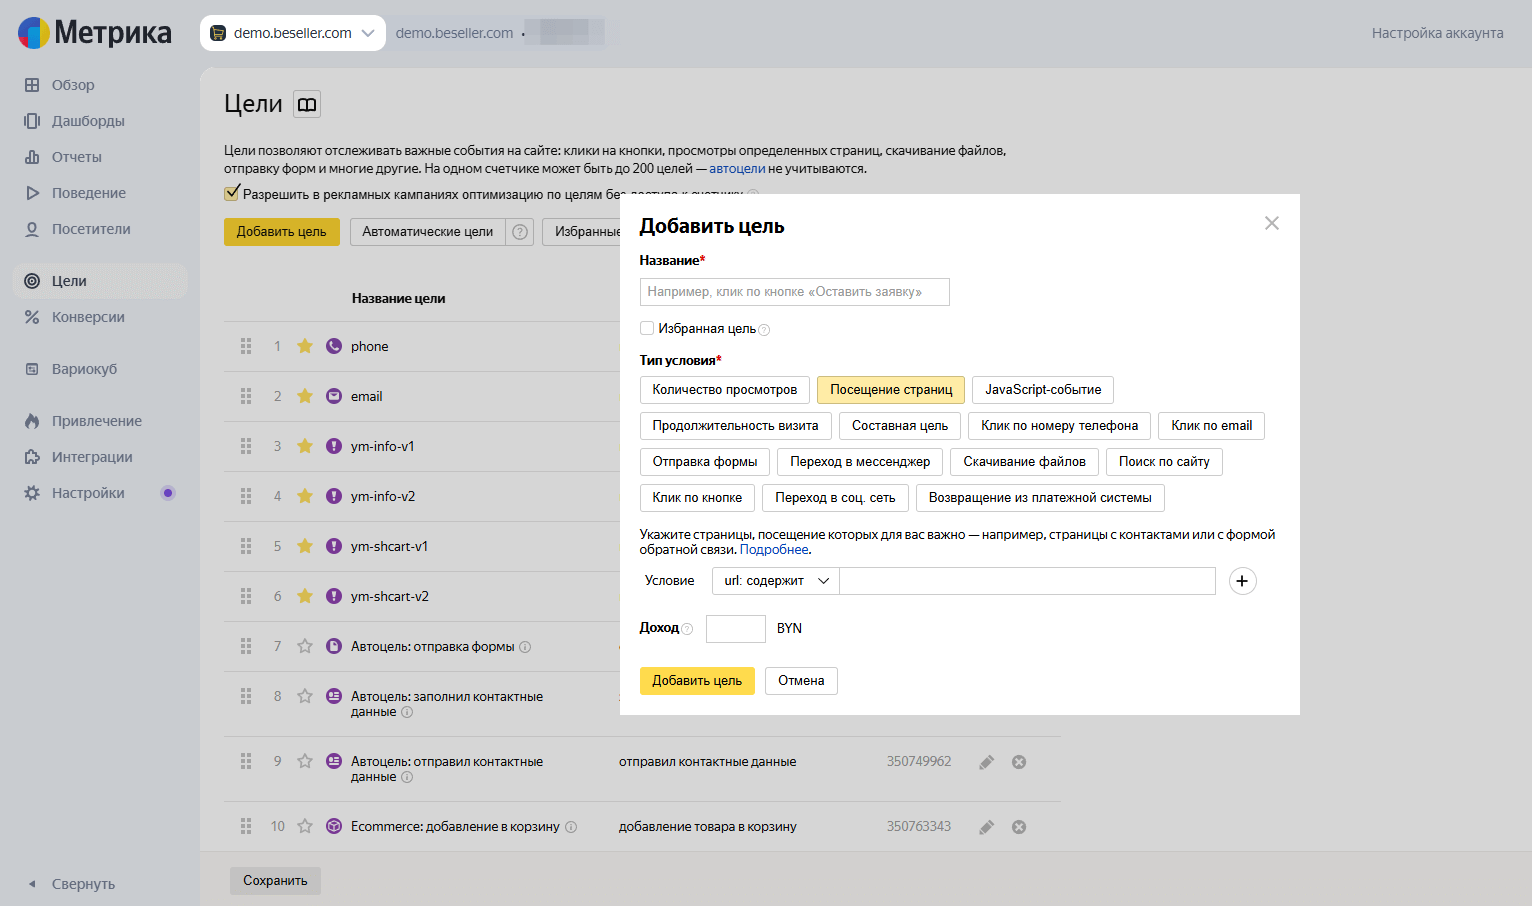Click info icon next to Автоцель: отправка формы
This screenshot has width=1532, height=906.
(525, 647)
